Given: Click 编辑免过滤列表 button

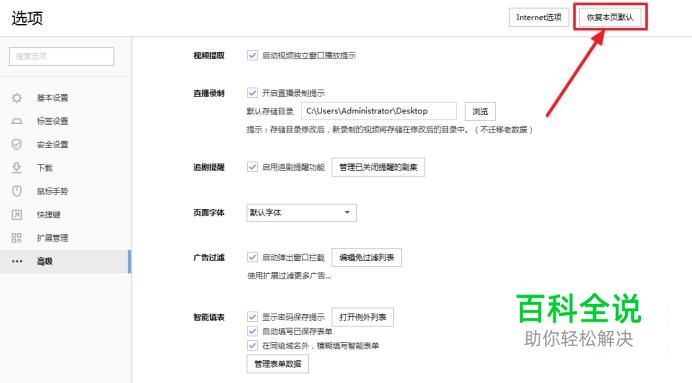Looking at the screenshot, I should pyautogui.click(x=367, y=257).
